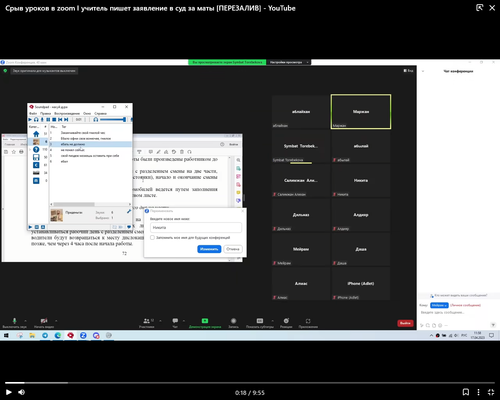500x400 pixels.
Task: Open the Правка menu in Soundpad
Action: 45,113
